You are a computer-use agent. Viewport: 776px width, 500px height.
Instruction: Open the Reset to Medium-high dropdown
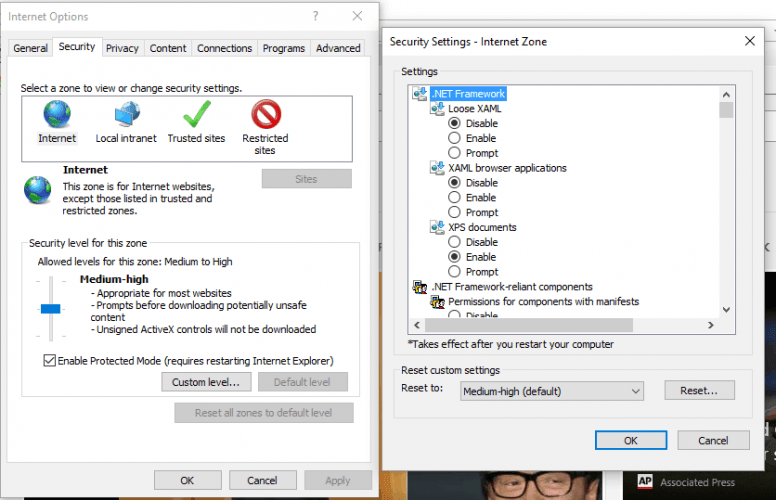pyautogui.click(x=552, y=391)
